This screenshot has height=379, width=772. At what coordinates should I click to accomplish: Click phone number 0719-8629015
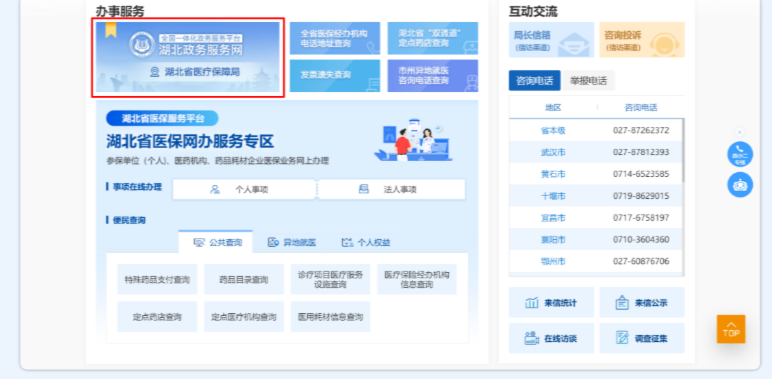coord(641,196)
